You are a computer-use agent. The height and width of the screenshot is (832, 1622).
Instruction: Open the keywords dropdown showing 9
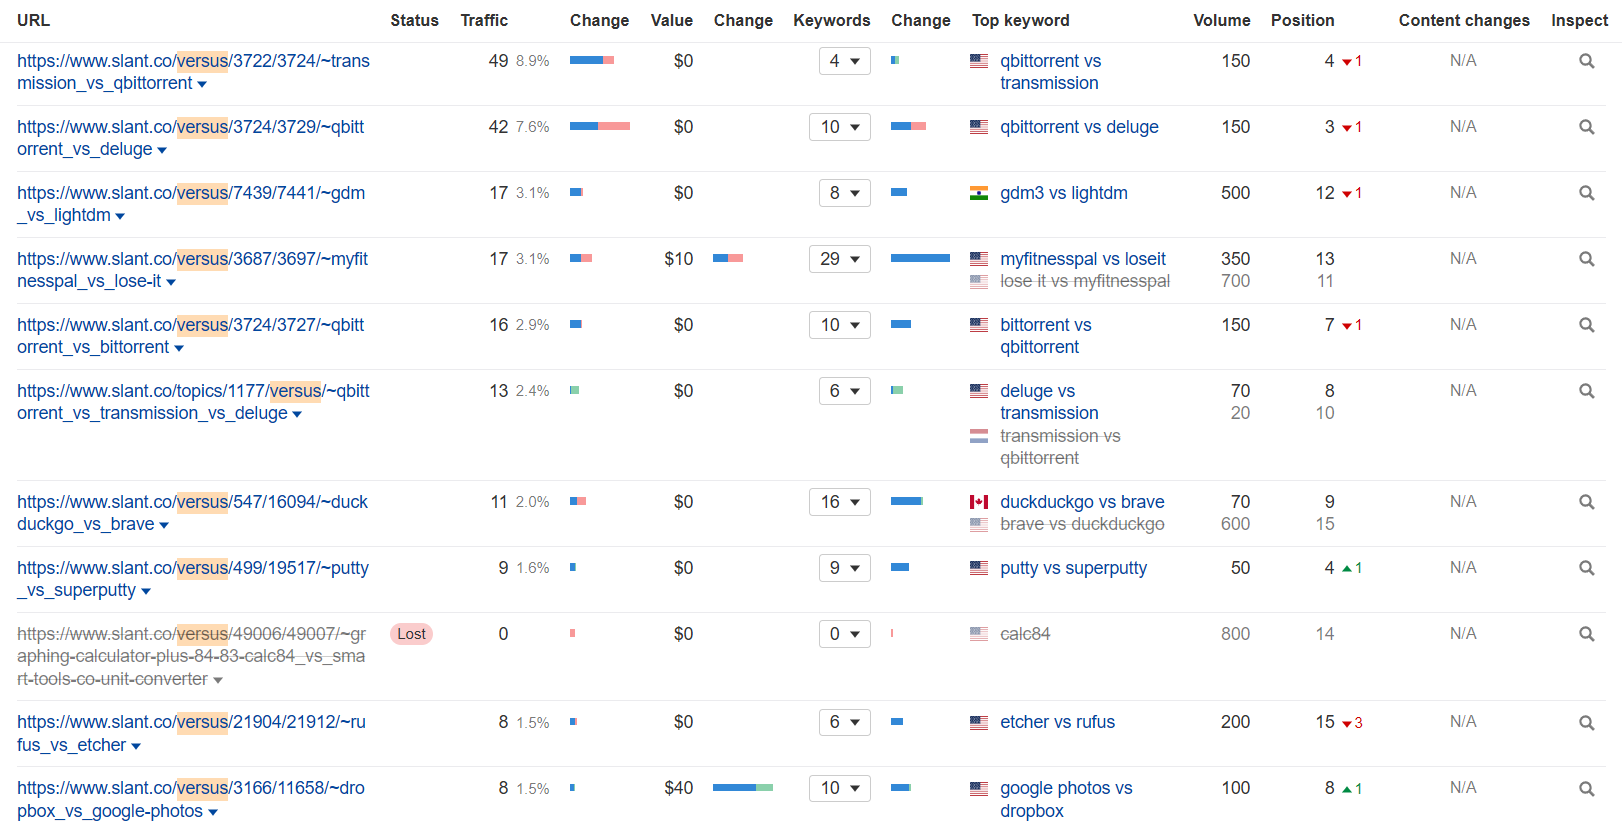tap(844, 568)
